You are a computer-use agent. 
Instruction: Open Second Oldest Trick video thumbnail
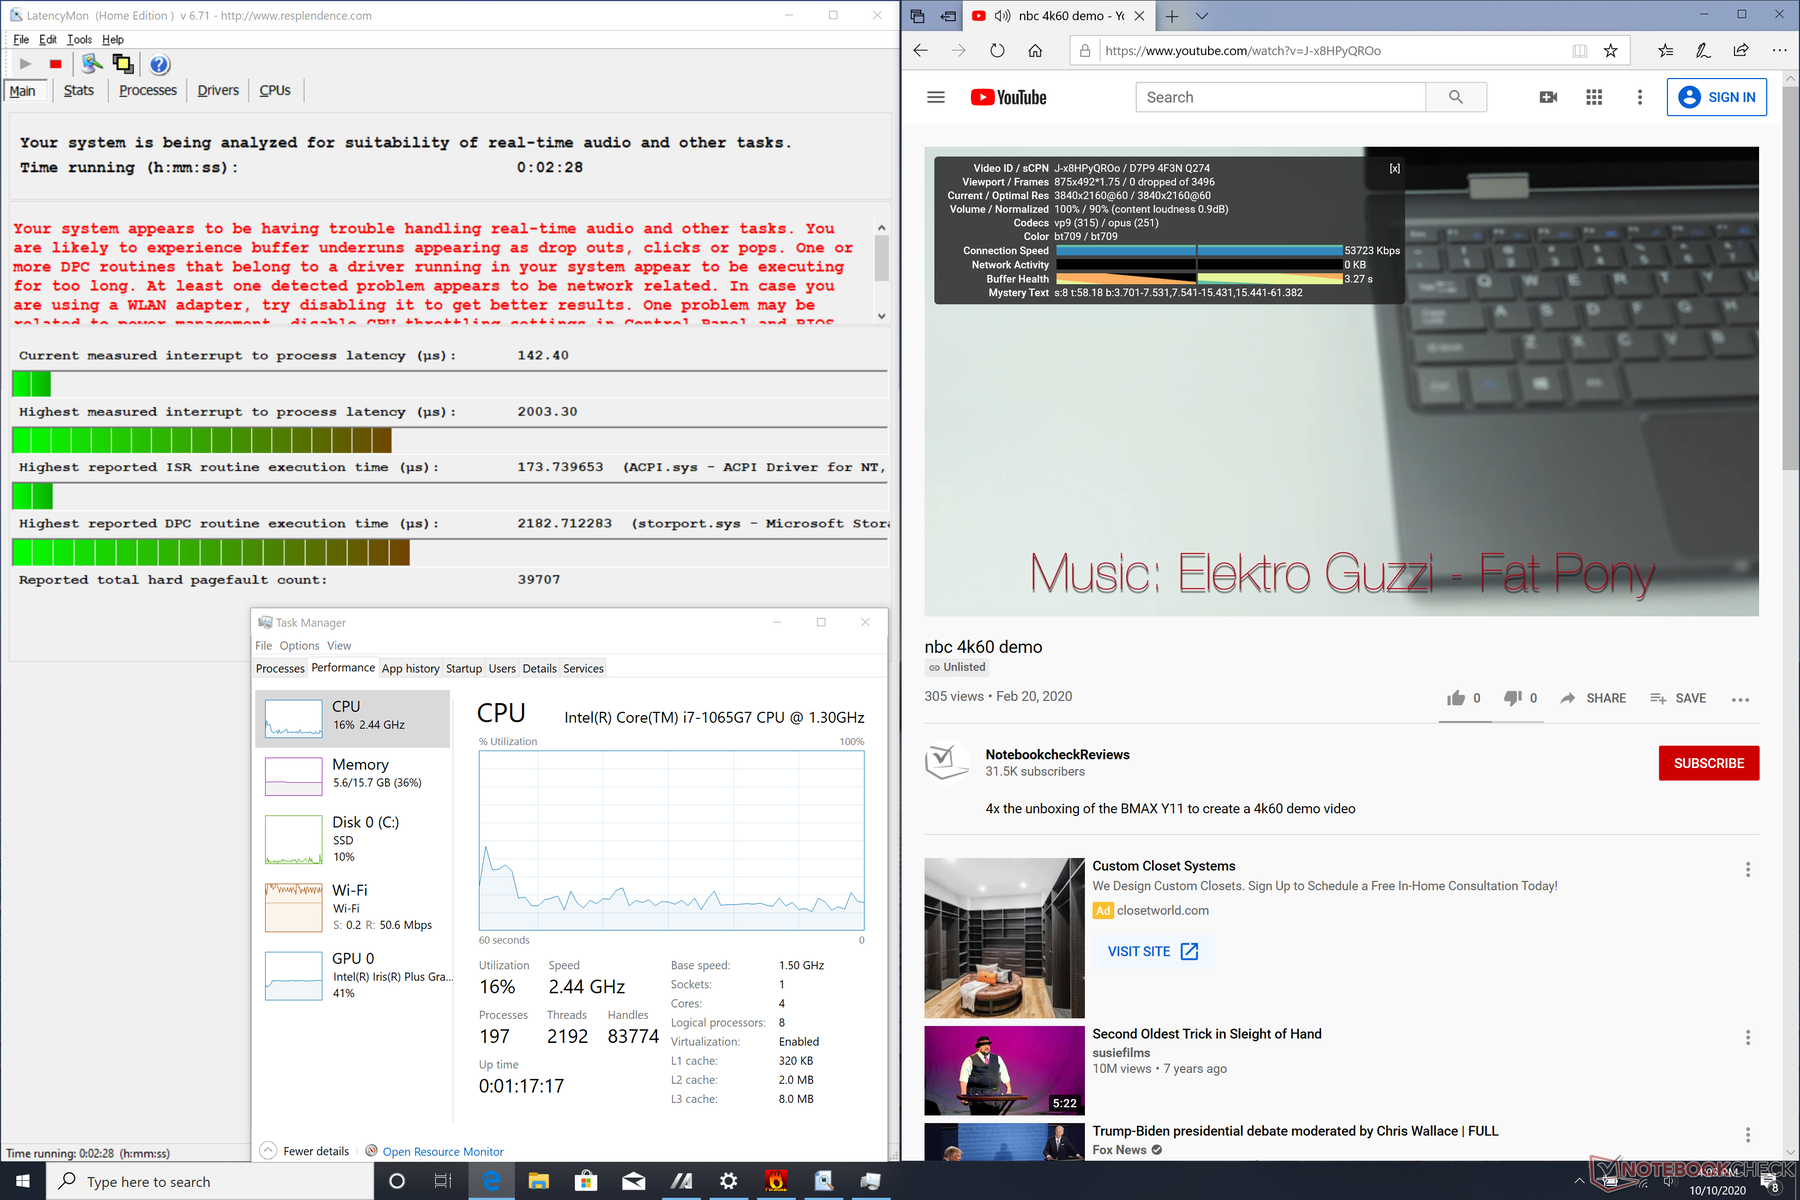point(1004,1070)
